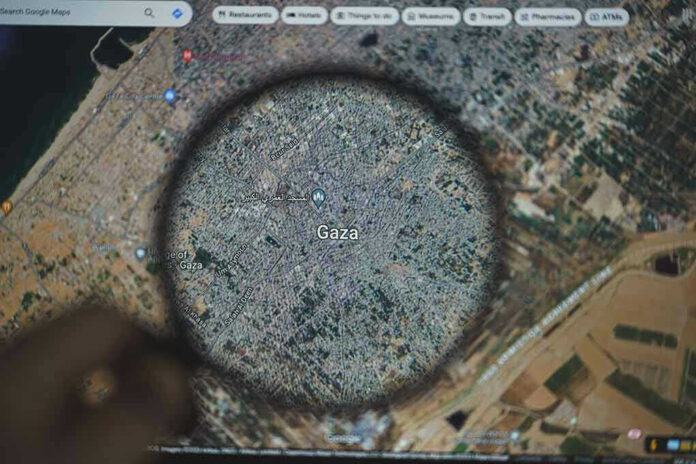Filter map by Restaurants chip

246,16
